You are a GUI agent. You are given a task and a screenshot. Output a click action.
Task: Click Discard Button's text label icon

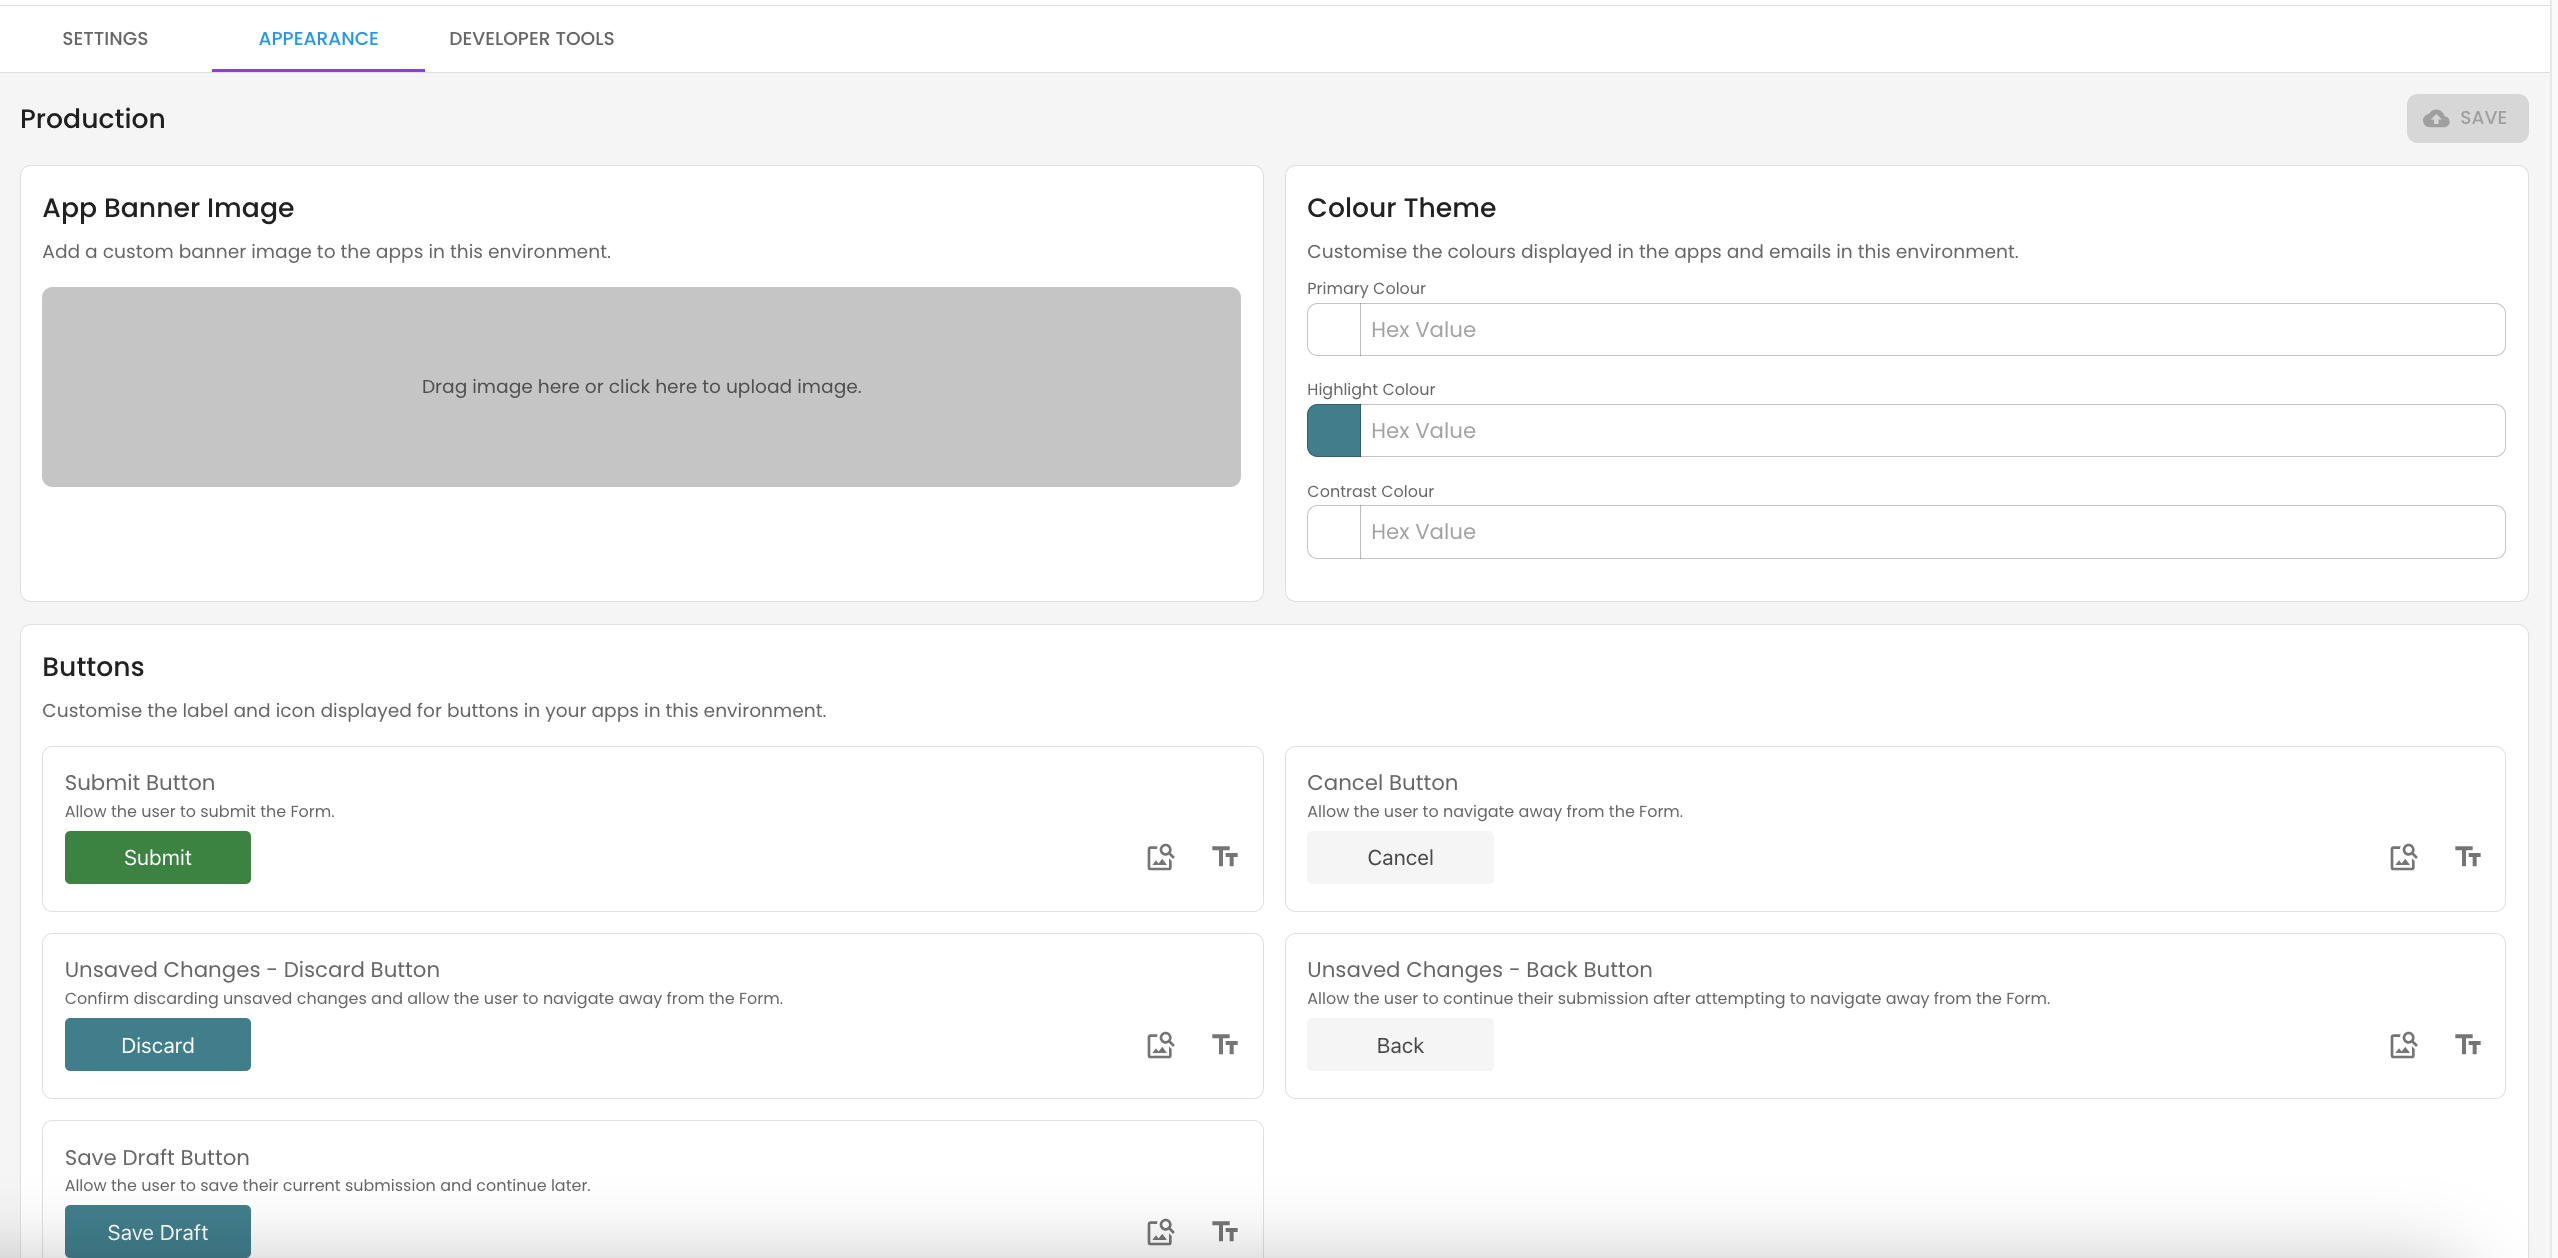tap(1225, 1045)
